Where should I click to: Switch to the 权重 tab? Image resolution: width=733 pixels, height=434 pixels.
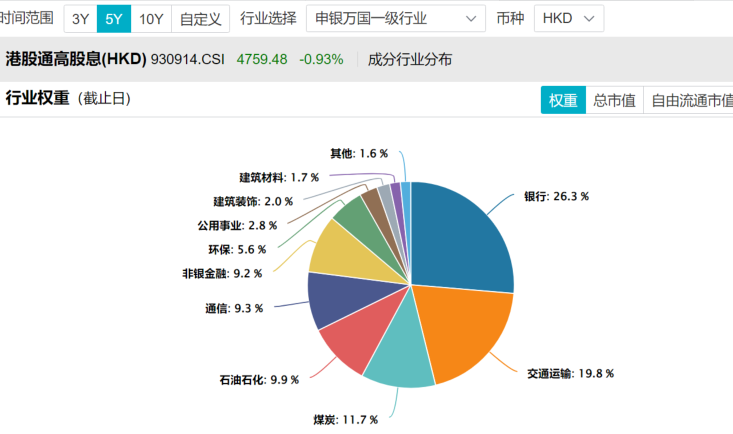tap(563, 100)
